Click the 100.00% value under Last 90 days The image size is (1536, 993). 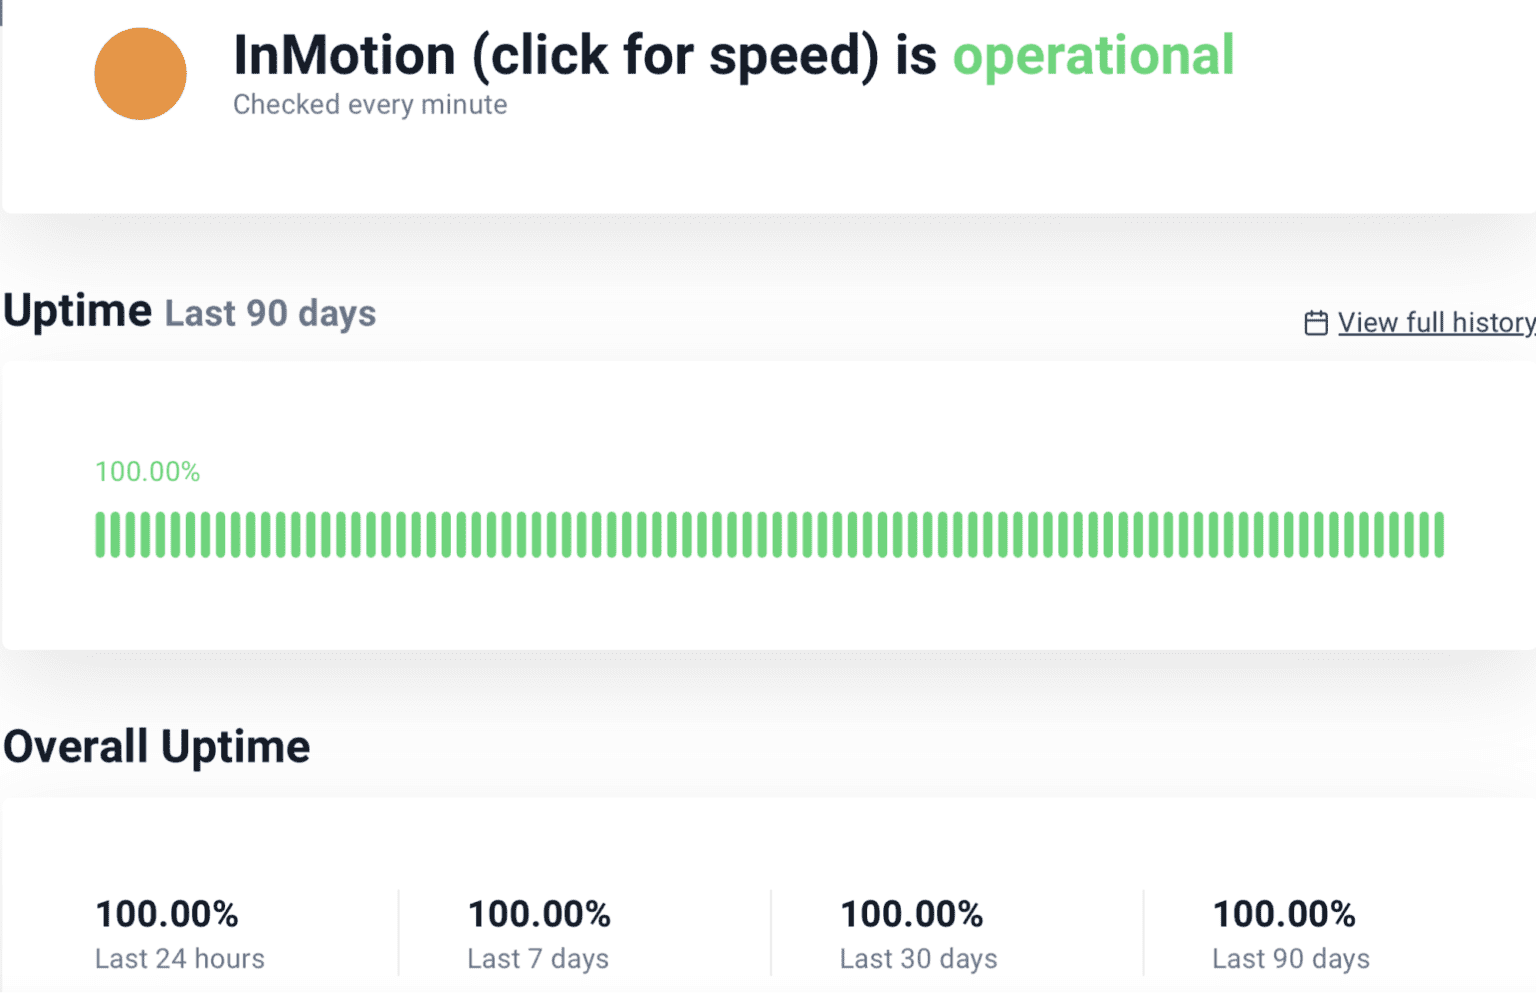[1284, 913]
